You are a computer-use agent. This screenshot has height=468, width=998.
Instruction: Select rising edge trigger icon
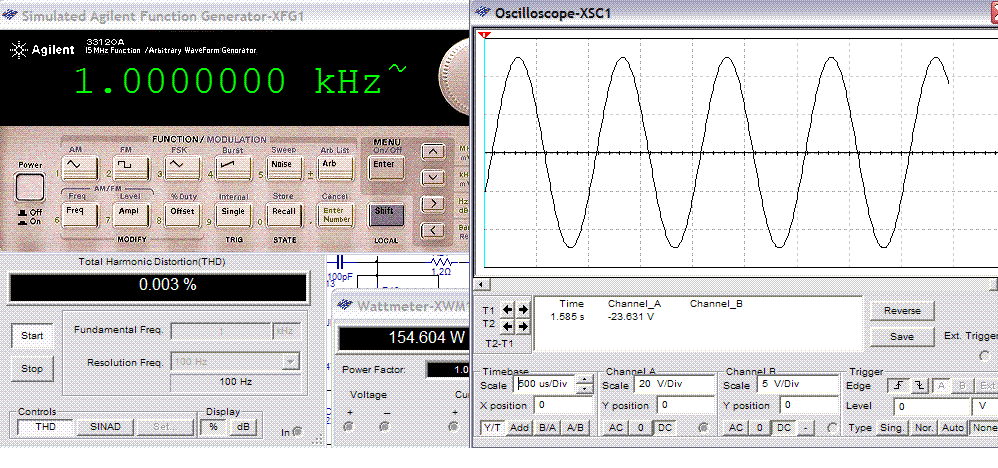click(x=899, y=386)
